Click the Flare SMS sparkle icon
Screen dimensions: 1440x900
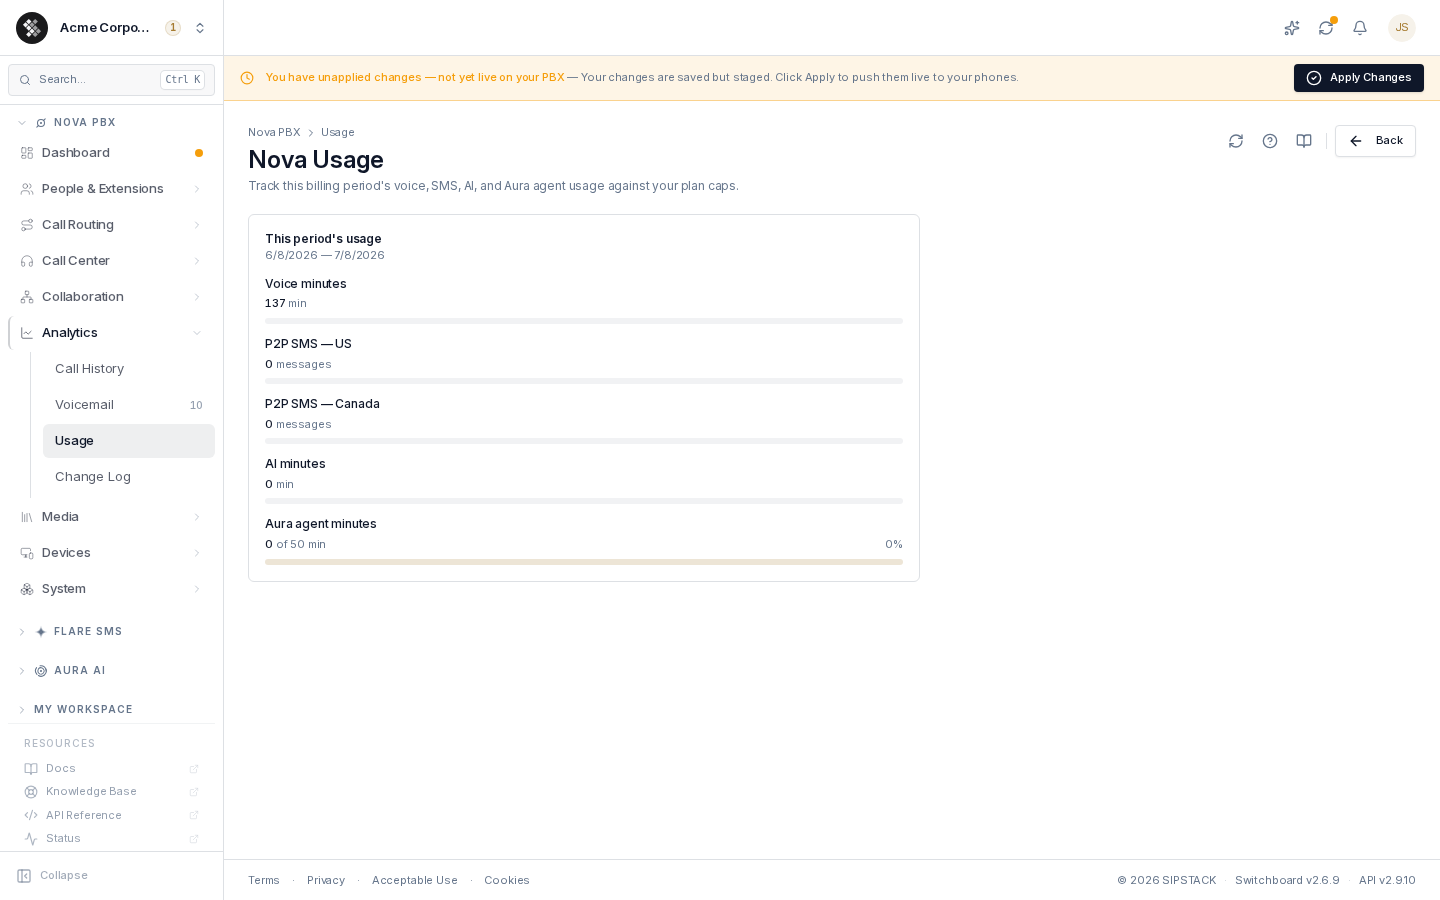coord(41,632)
